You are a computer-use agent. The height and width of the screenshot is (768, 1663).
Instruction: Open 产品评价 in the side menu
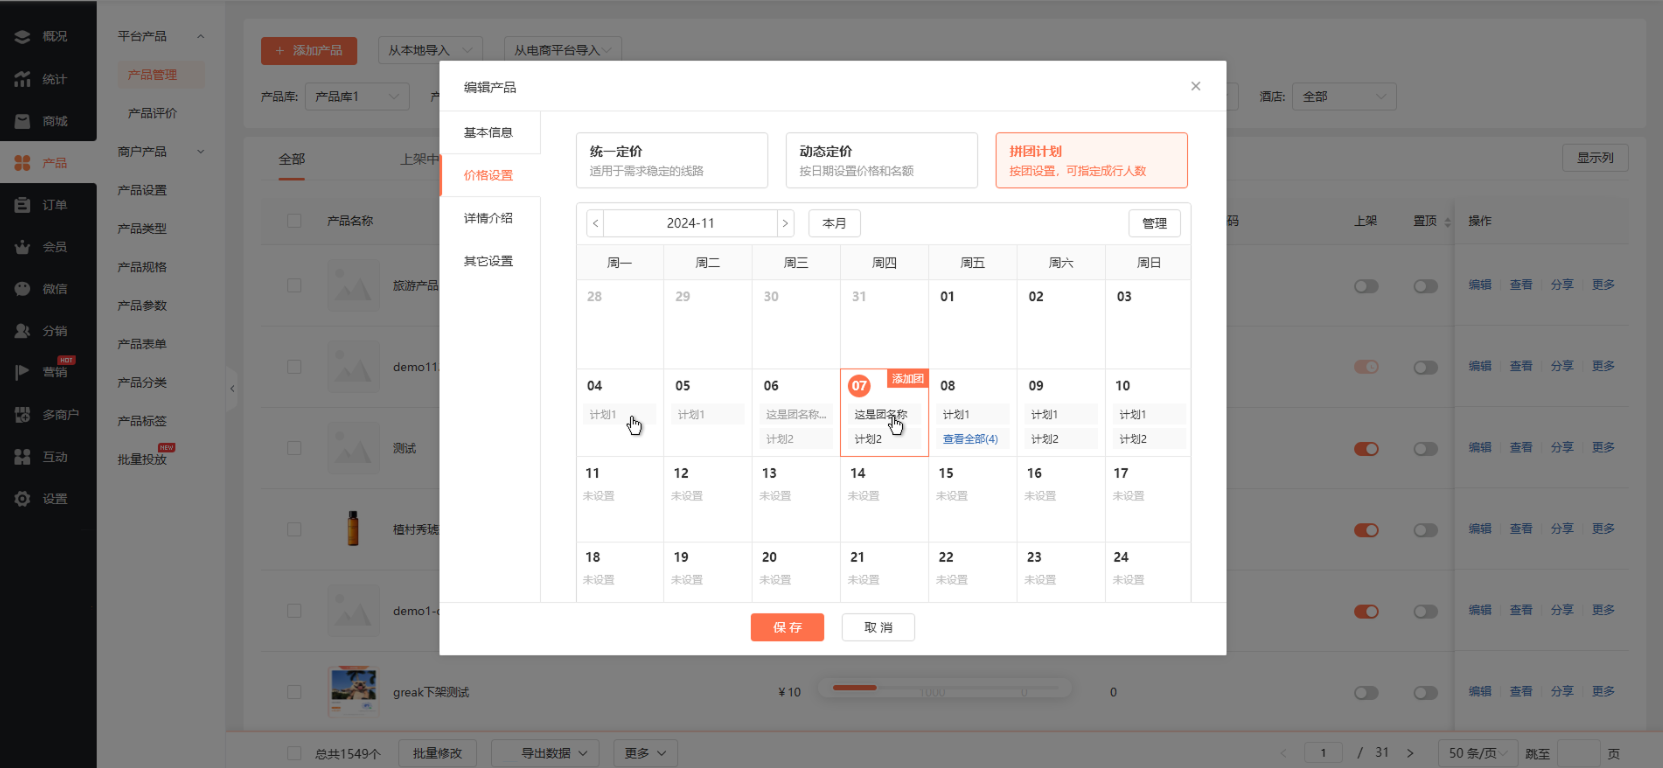152,113
